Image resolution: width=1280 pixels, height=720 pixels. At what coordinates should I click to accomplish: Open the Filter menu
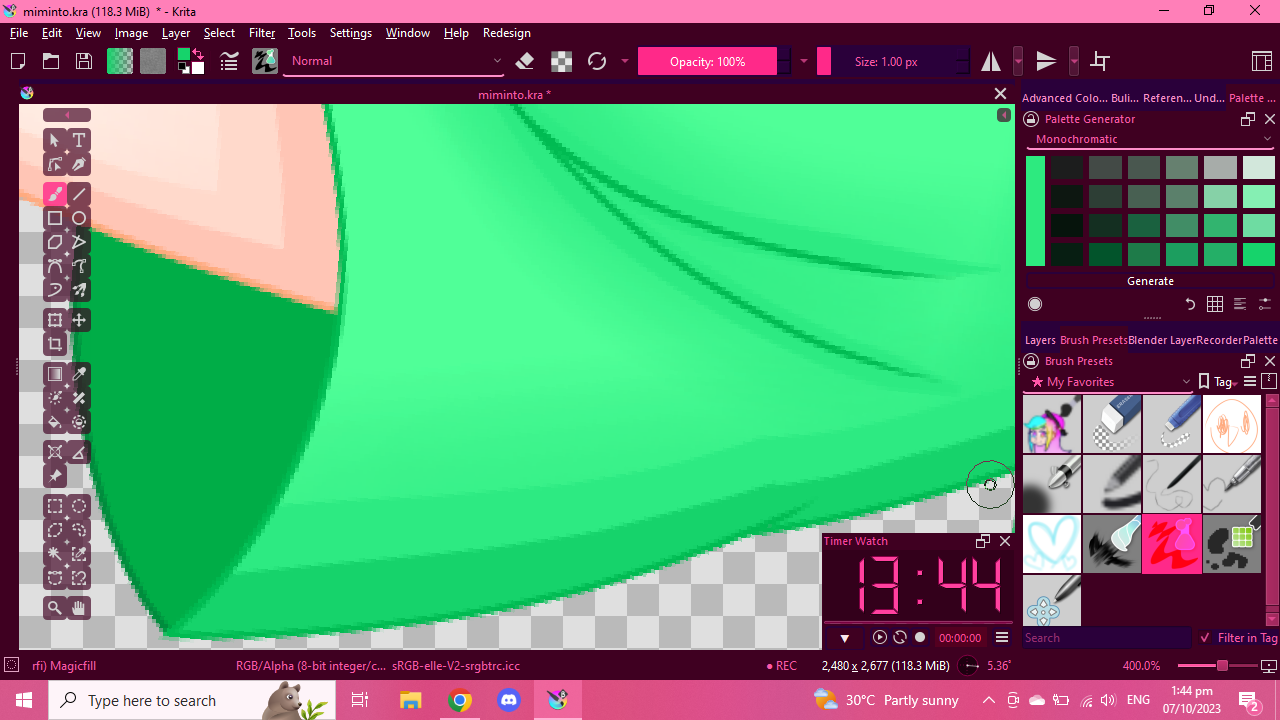(262, 33)
